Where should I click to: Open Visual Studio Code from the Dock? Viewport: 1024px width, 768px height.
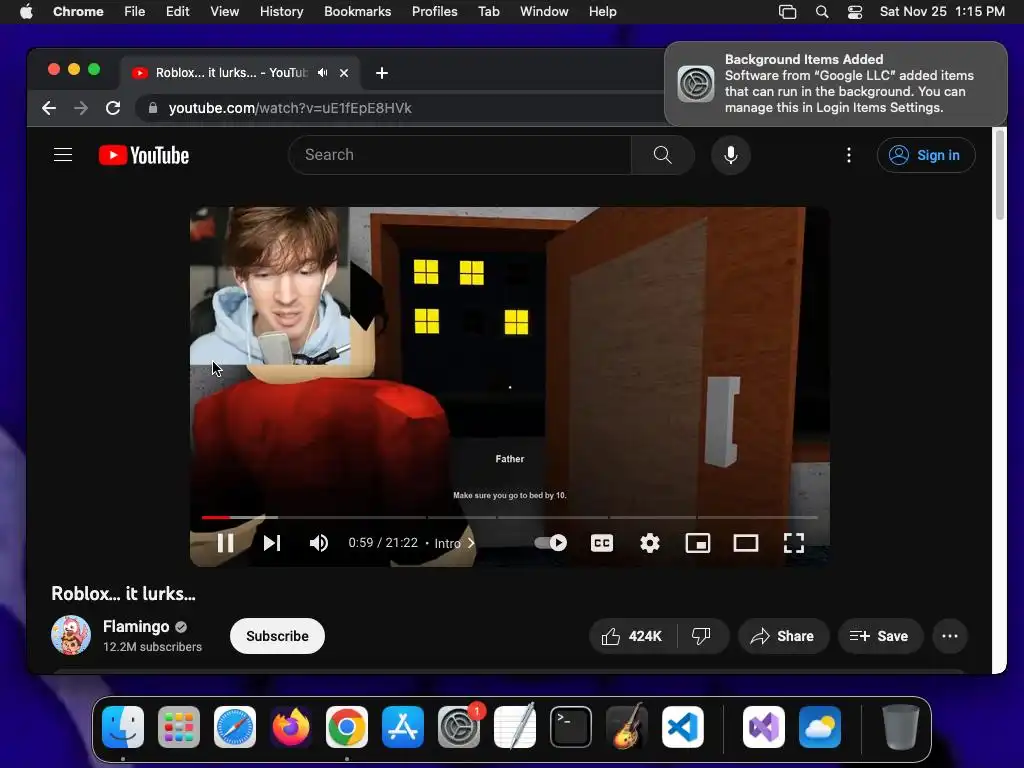[682, 727]
